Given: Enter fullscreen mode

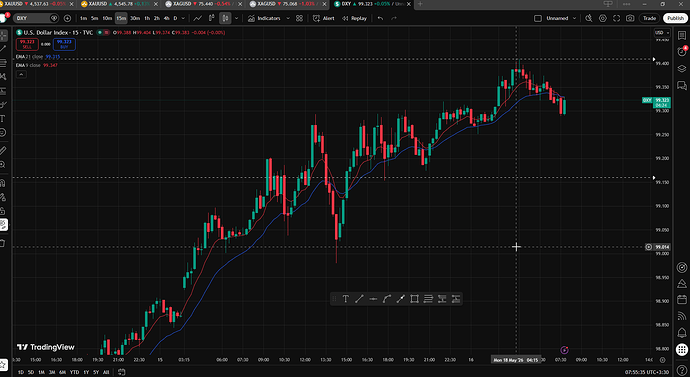Looking at the screenshot, I should [617, 18].
